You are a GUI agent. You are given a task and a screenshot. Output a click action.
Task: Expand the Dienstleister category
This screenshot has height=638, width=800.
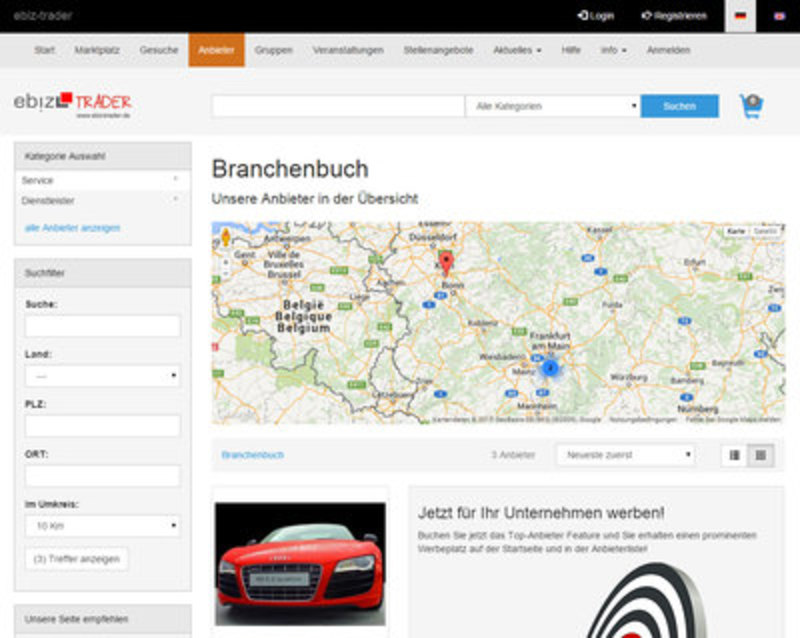click(103, 200)
